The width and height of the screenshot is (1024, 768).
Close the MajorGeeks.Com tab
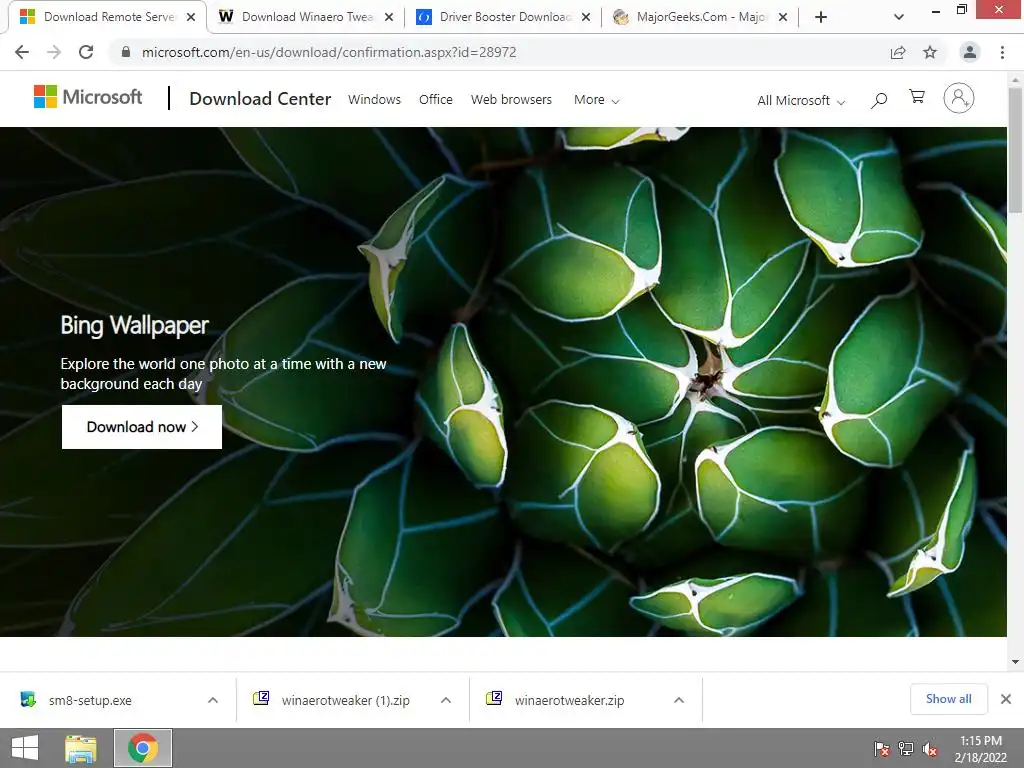pos(783,17)
